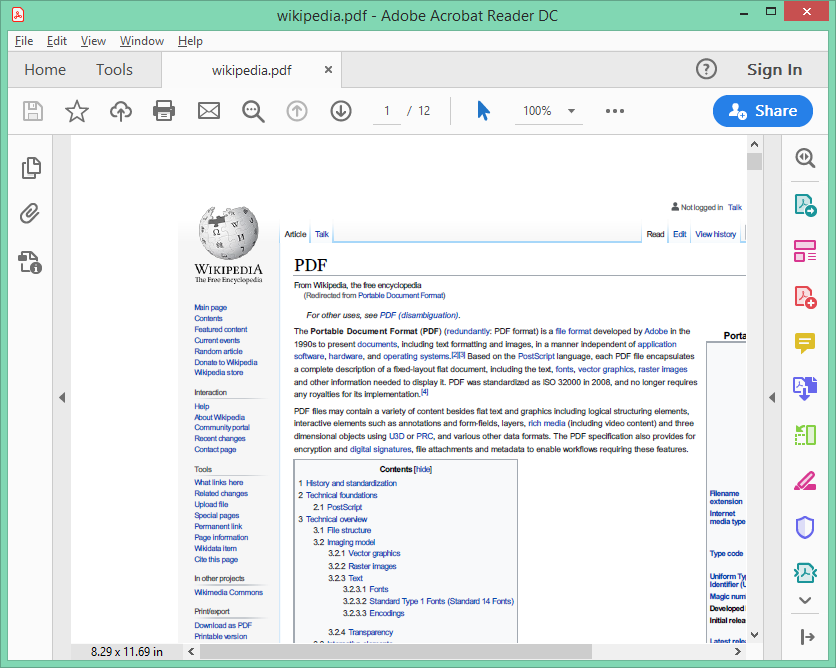Open the Help menu
The image size is (836, 668).
tap(190, 41)
